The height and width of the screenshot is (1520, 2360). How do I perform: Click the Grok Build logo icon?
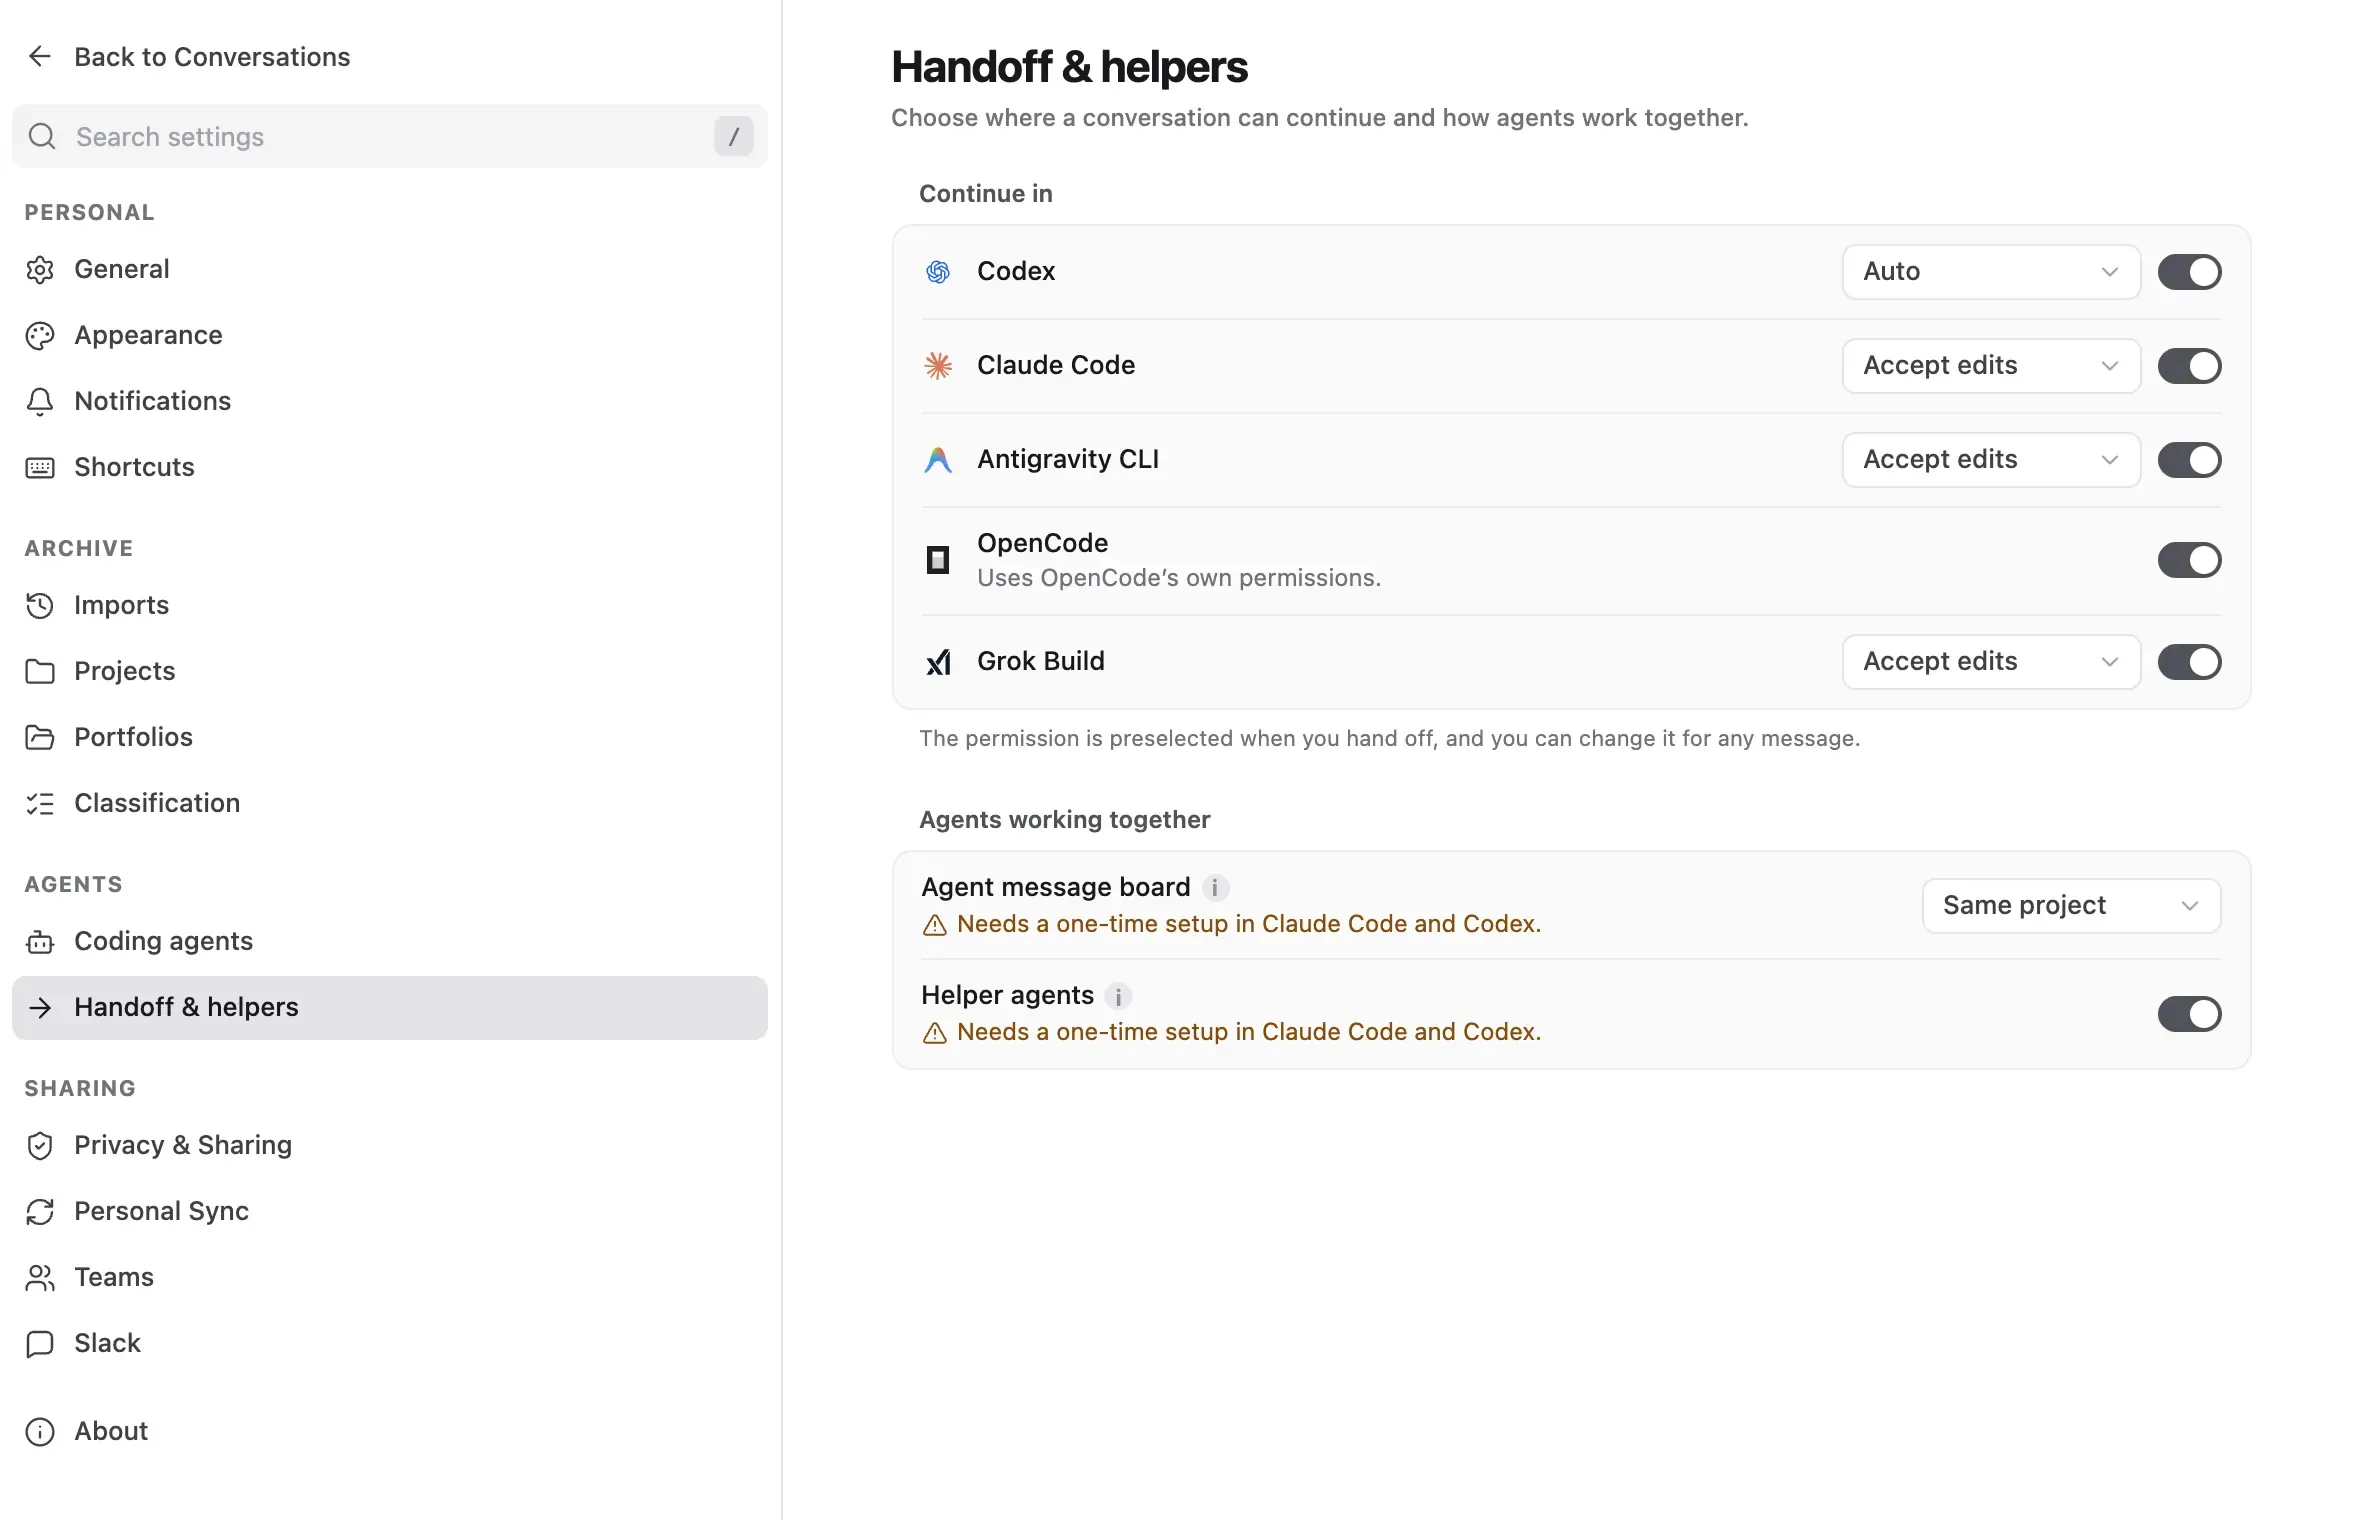[938, 662]
